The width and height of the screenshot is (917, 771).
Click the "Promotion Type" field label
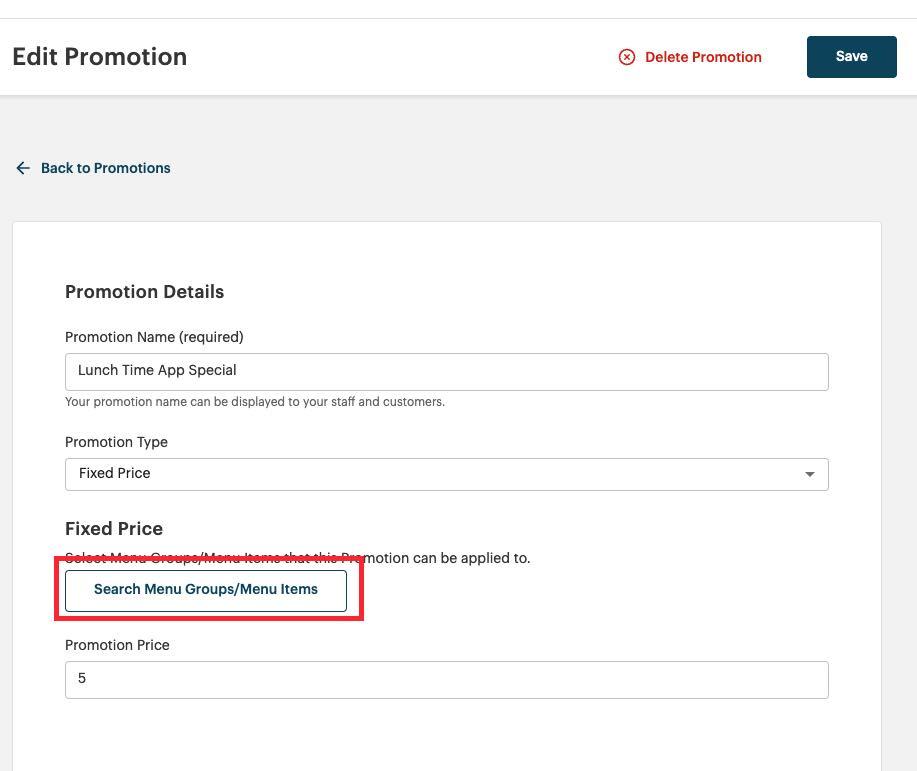116,442
